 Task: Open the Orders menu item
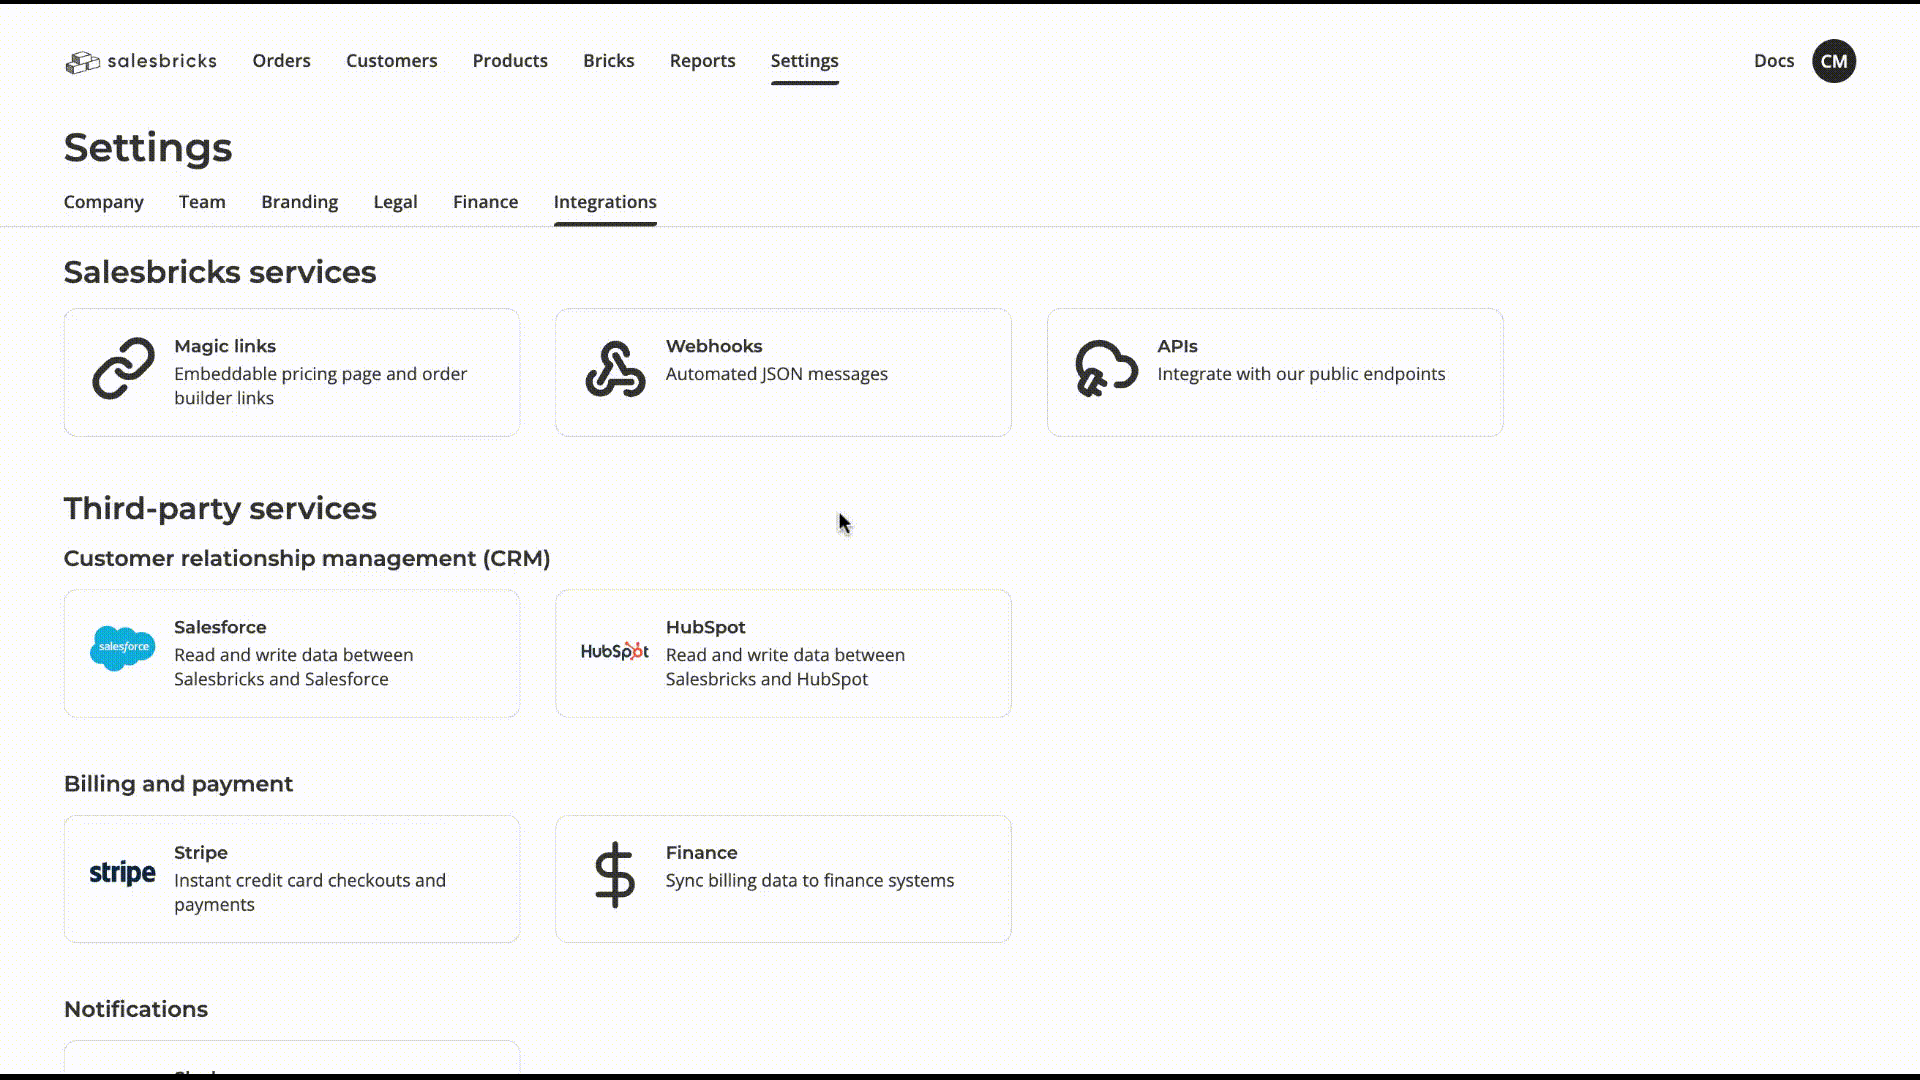[x=281, y=61]
